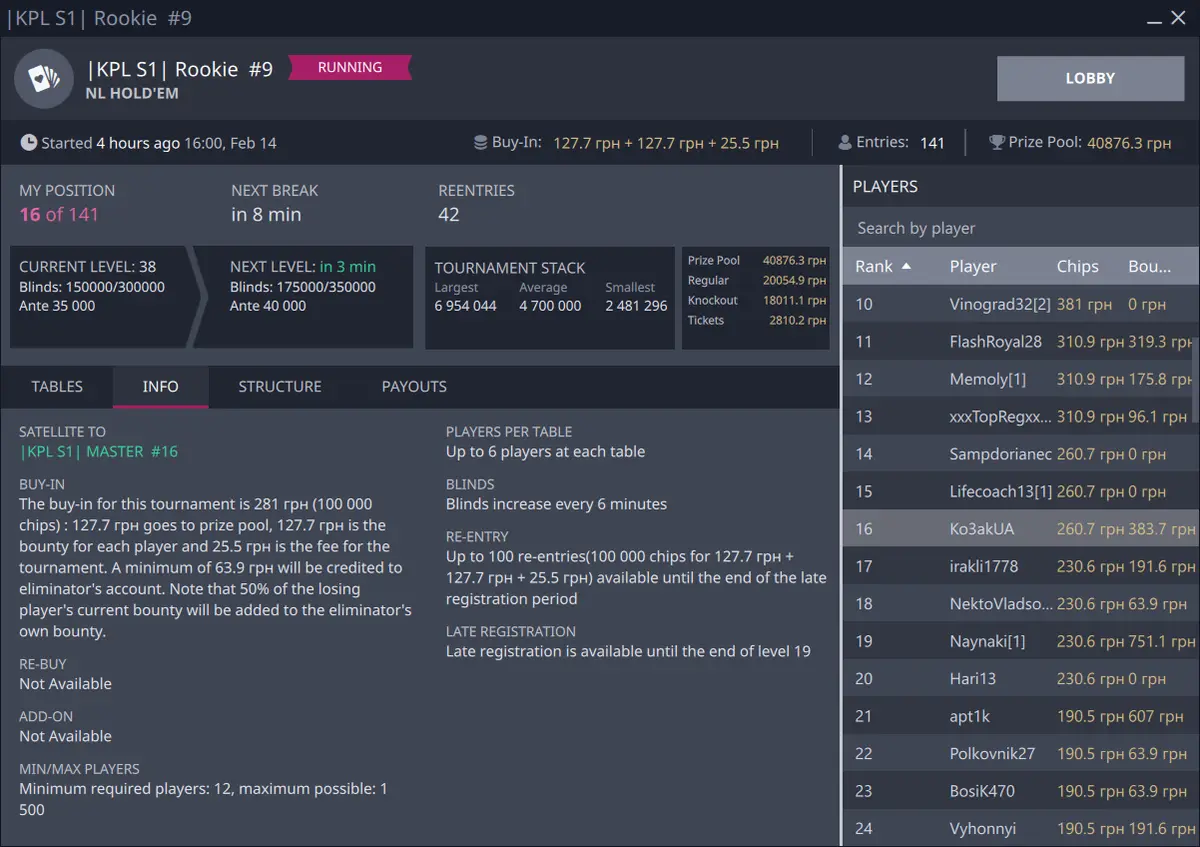Sort players by Chips column
This screenshot has width=1200, height=847.
(x=1077, y=266)
